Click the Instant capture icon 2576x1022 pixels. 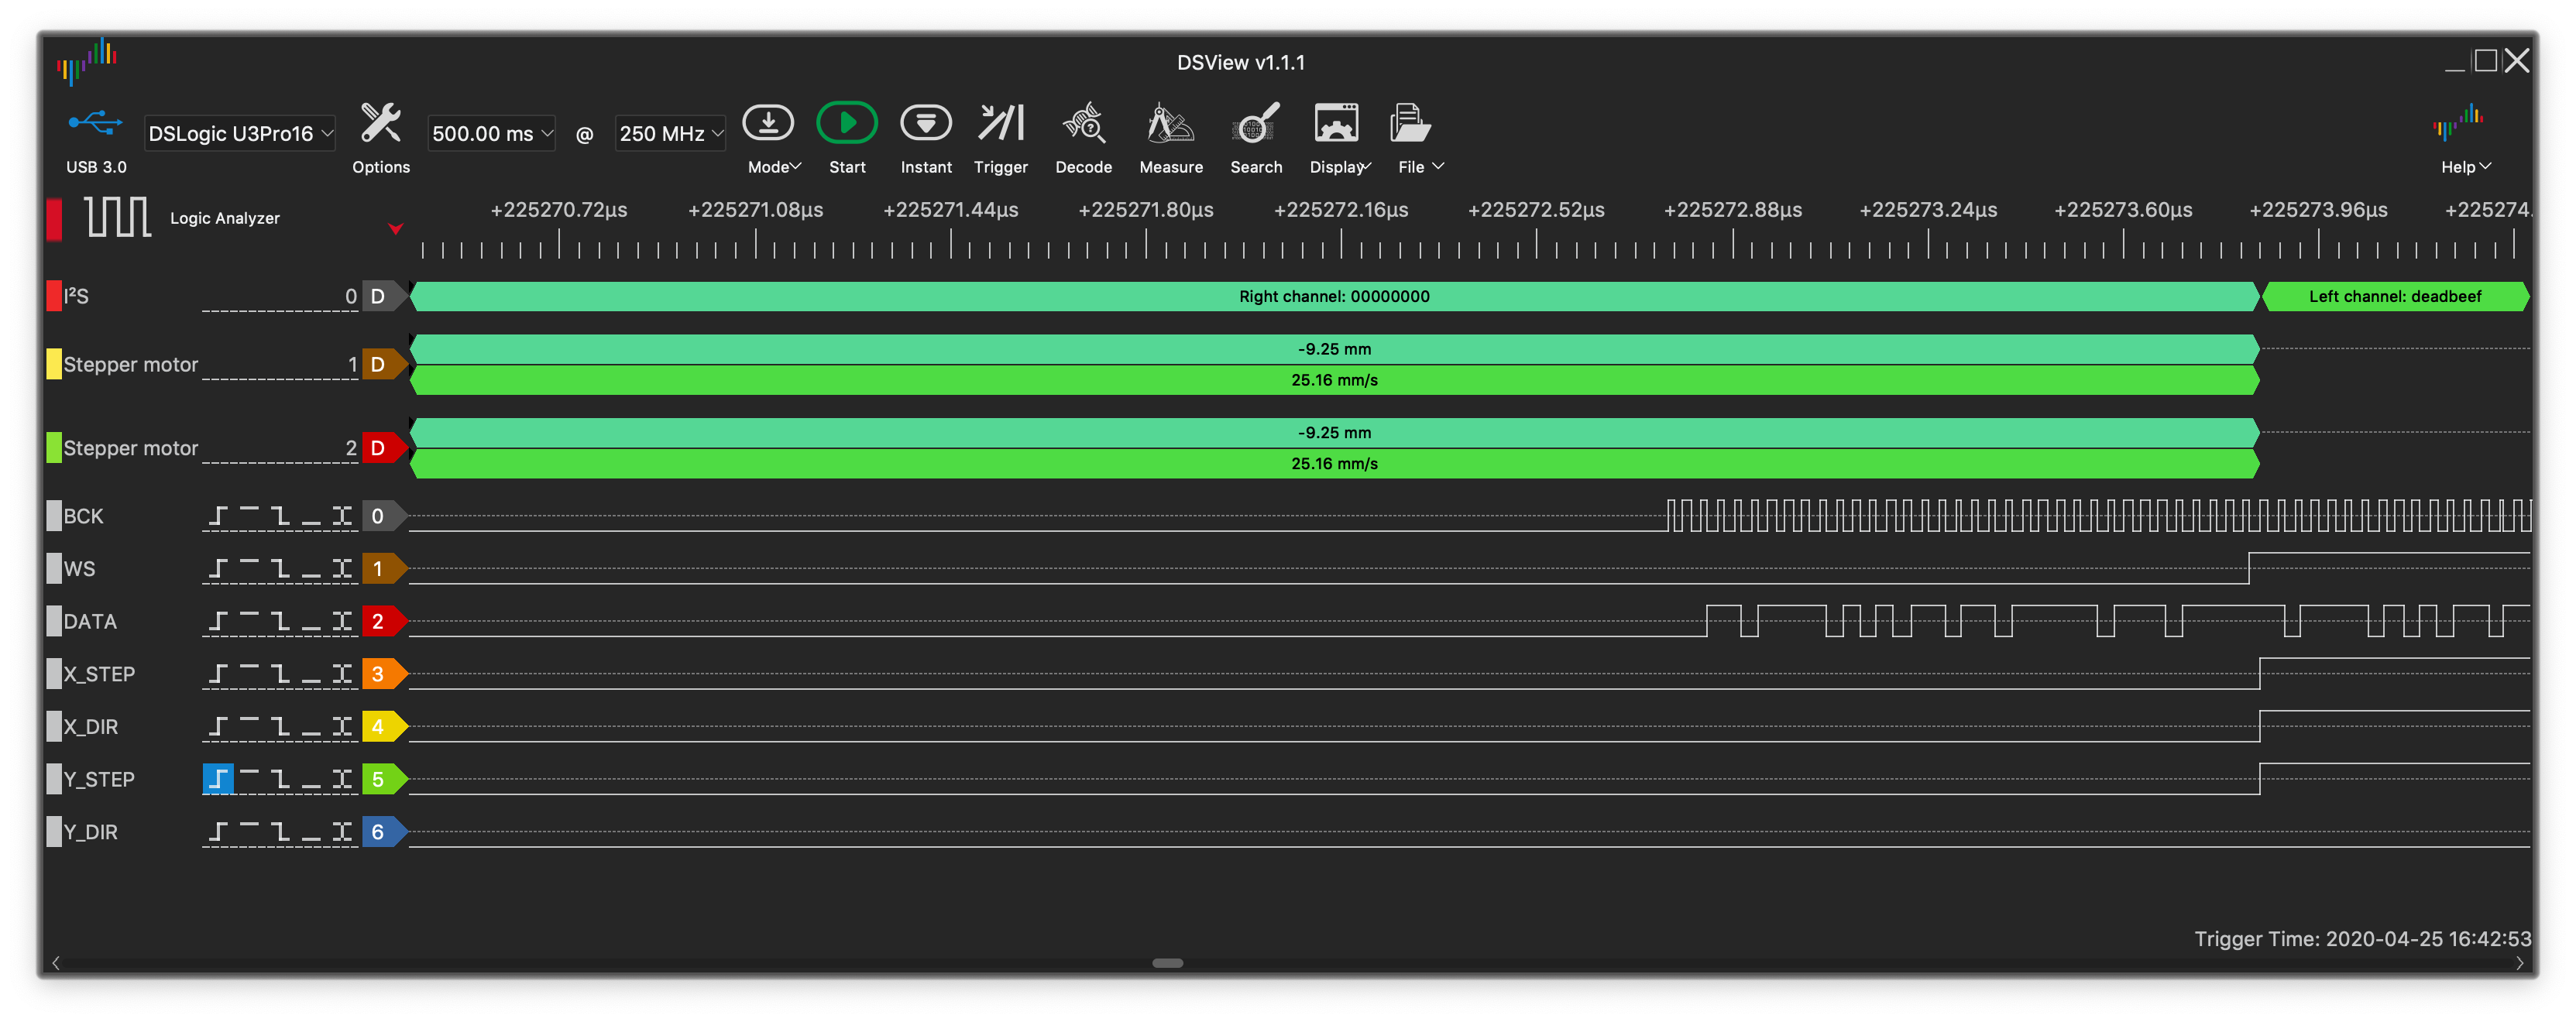point(925,124)
